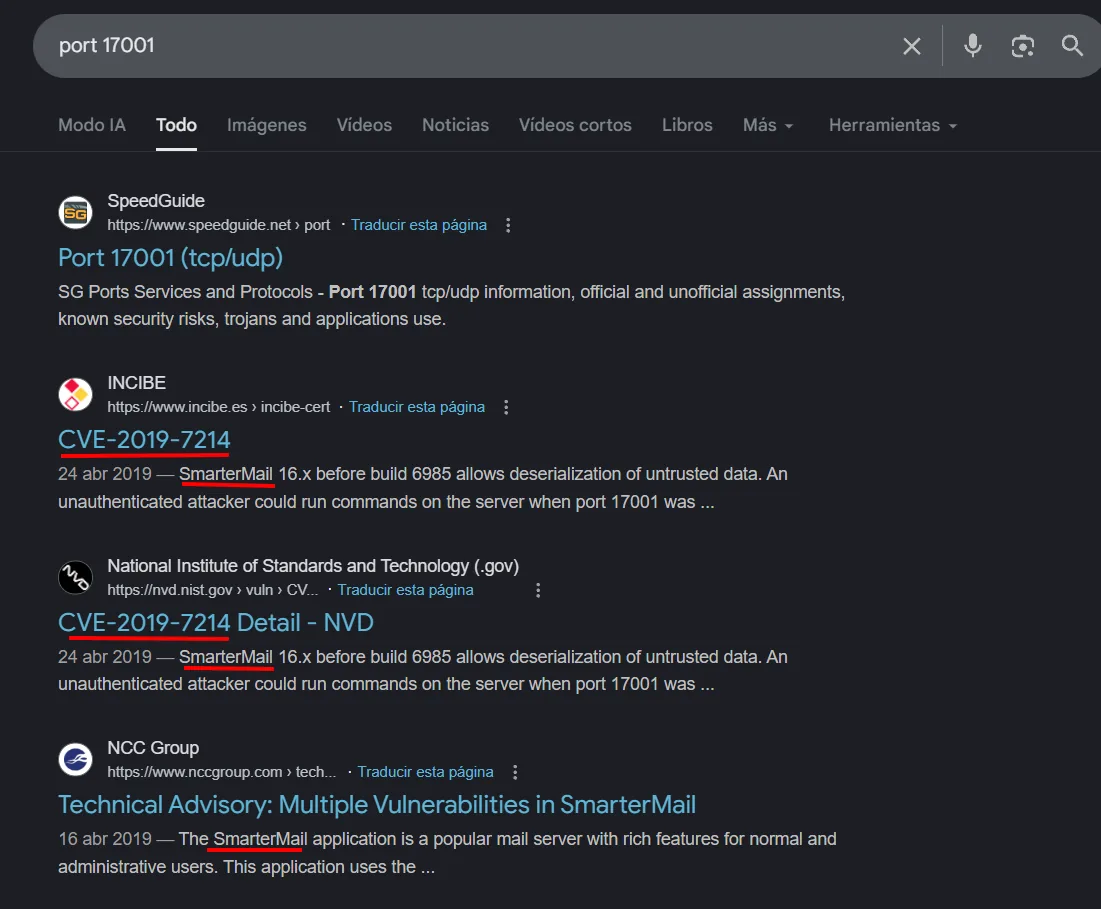Open the NIST site favicon
Viewport: 1101px width, 909px height.
75,578
